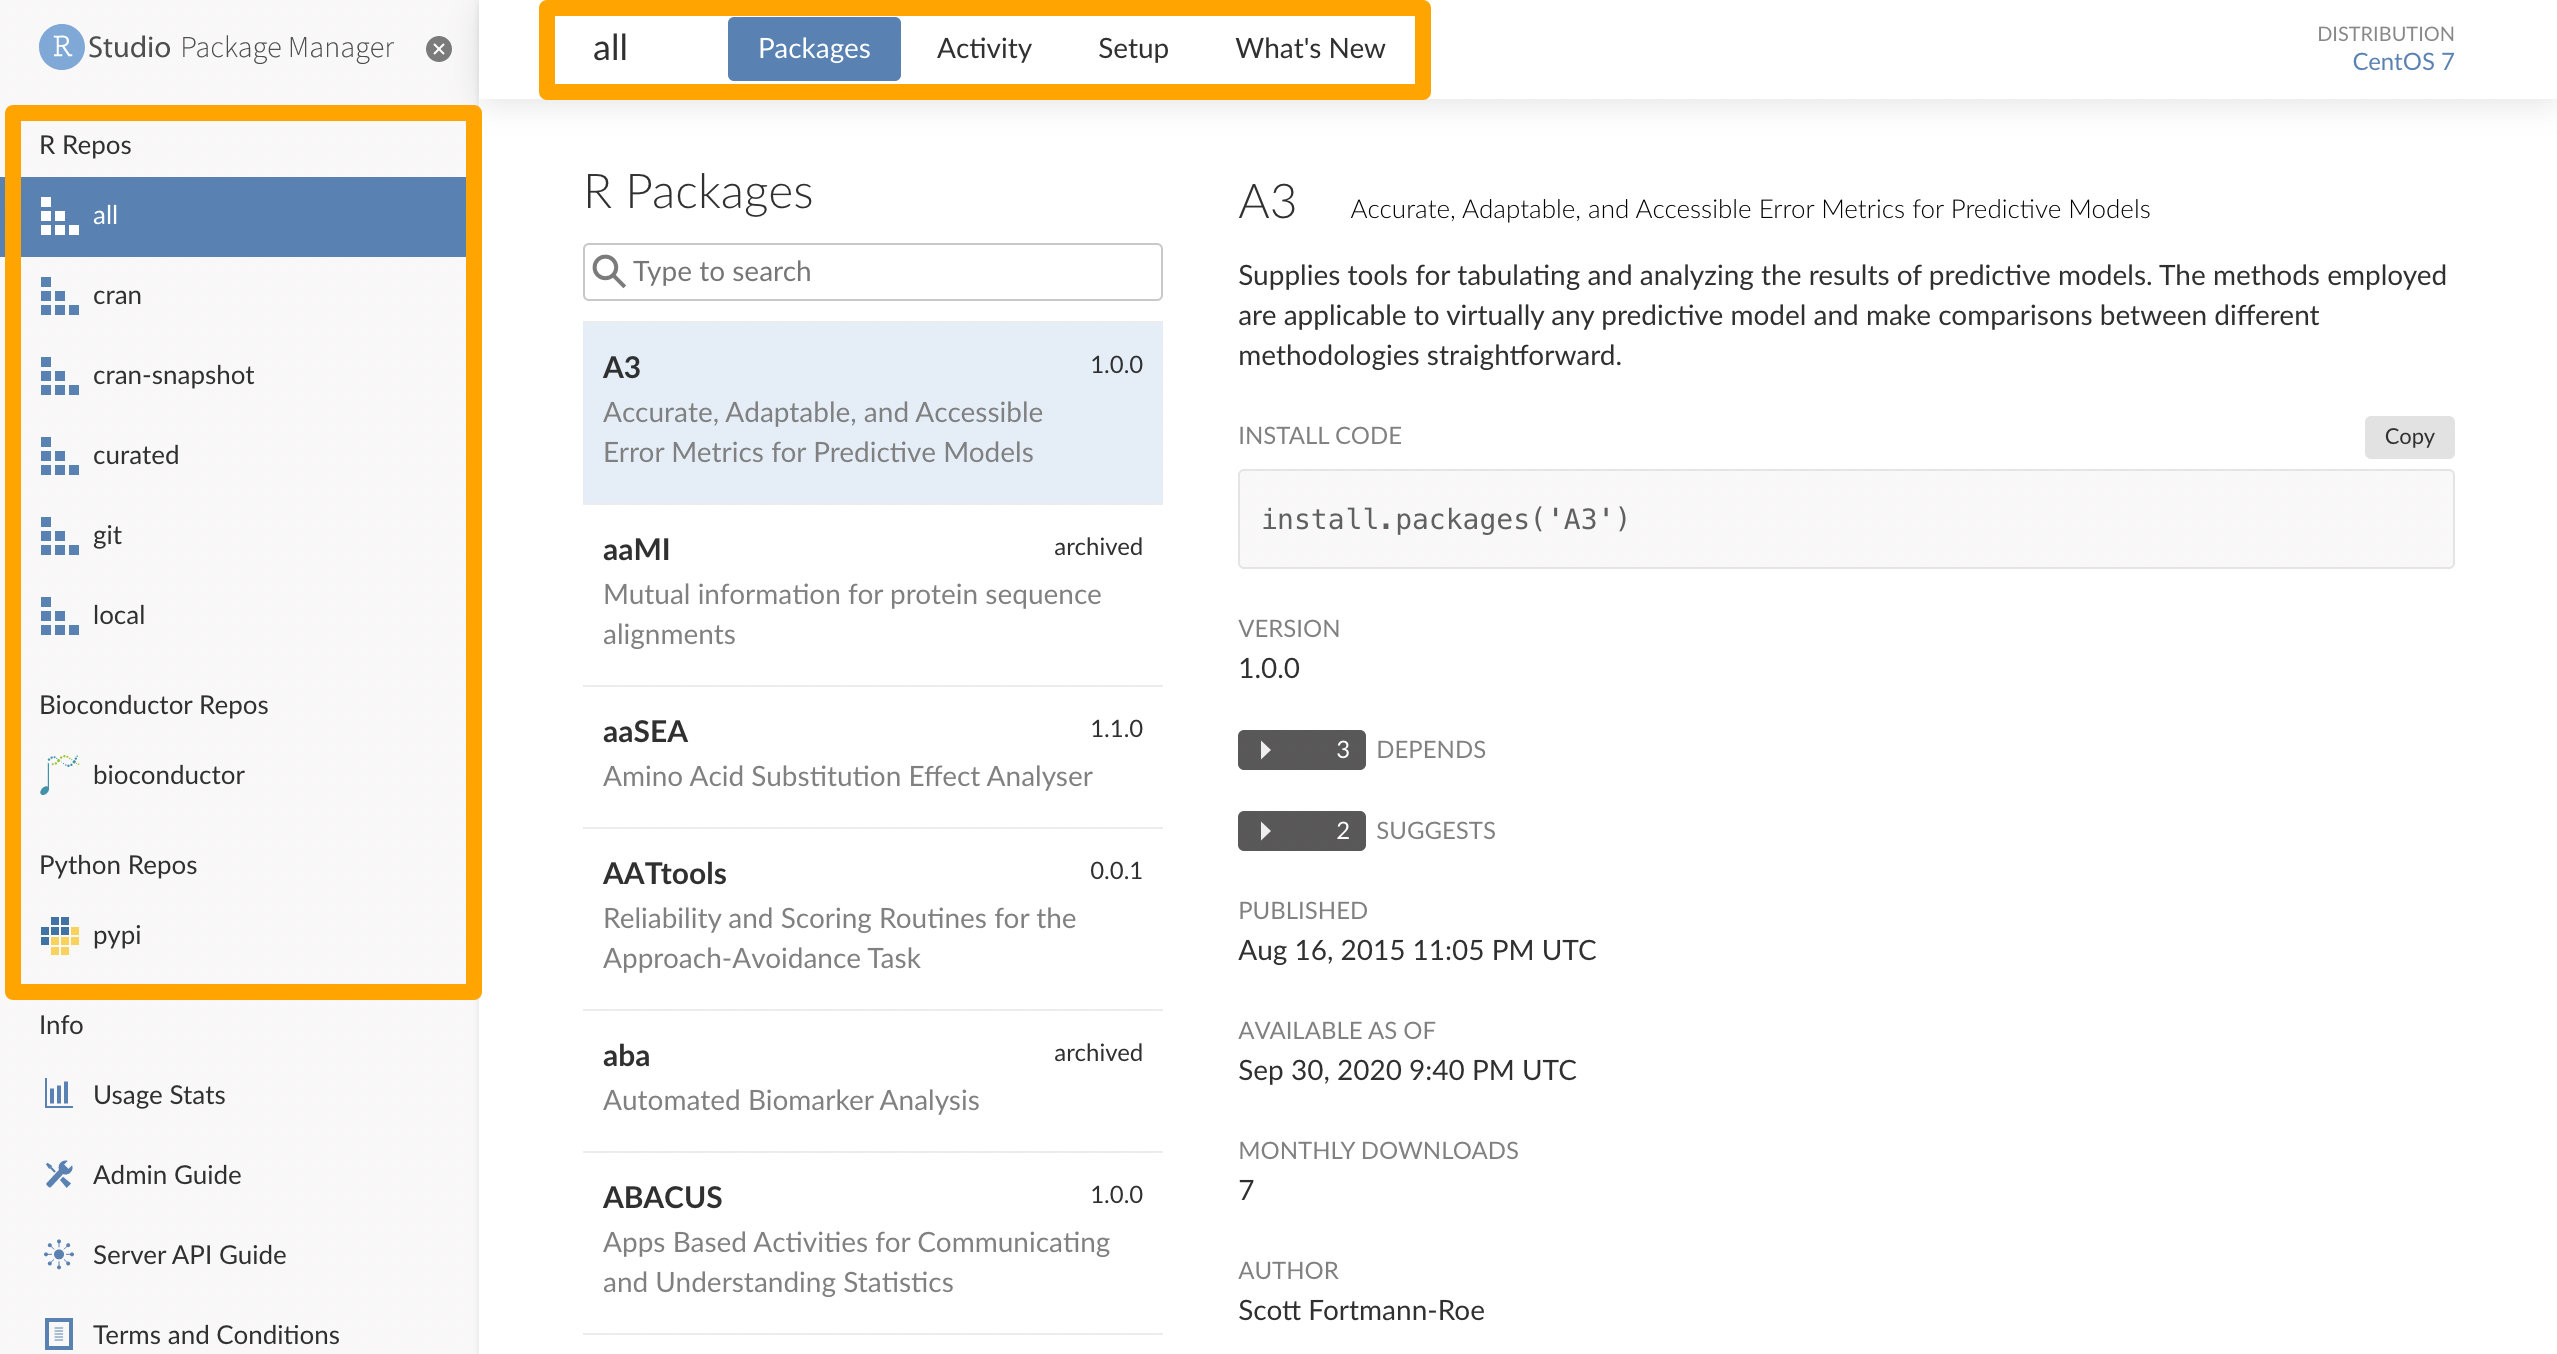Screen dimensions: 2557x1354
Task: Select the A3 package entry
Action: 872,412
